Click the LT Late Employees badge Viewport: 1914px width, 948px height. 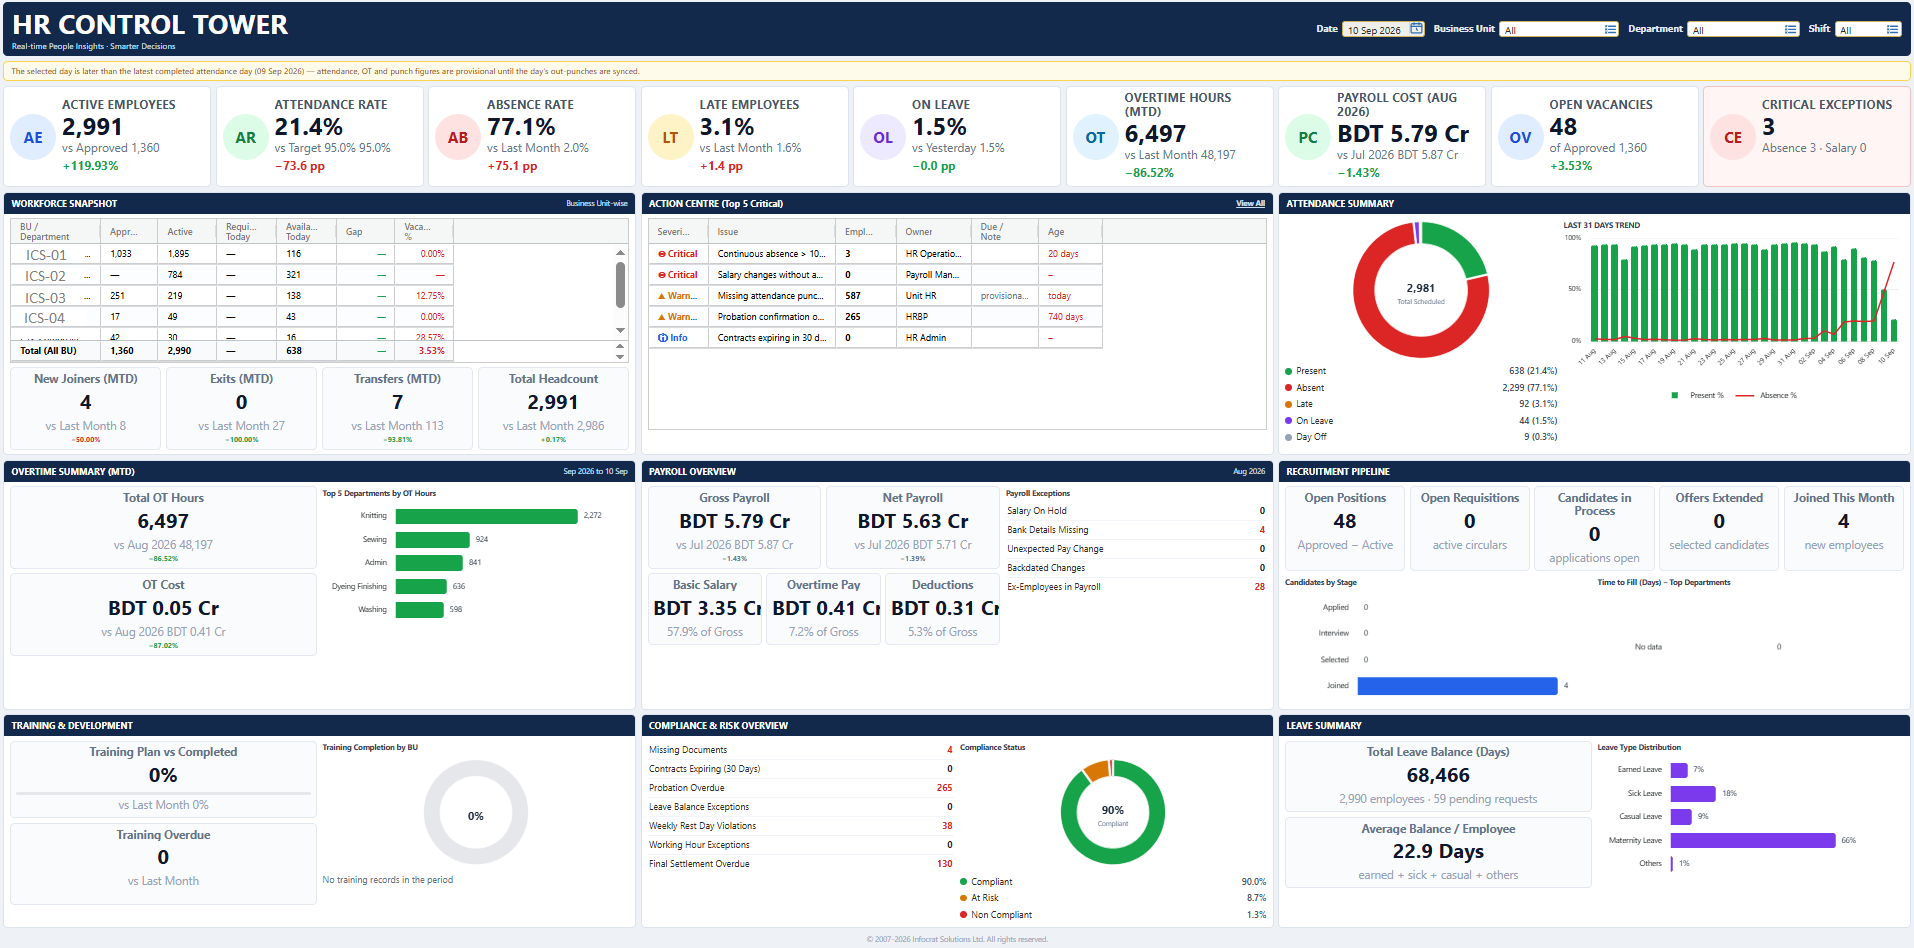click(670, 138)
